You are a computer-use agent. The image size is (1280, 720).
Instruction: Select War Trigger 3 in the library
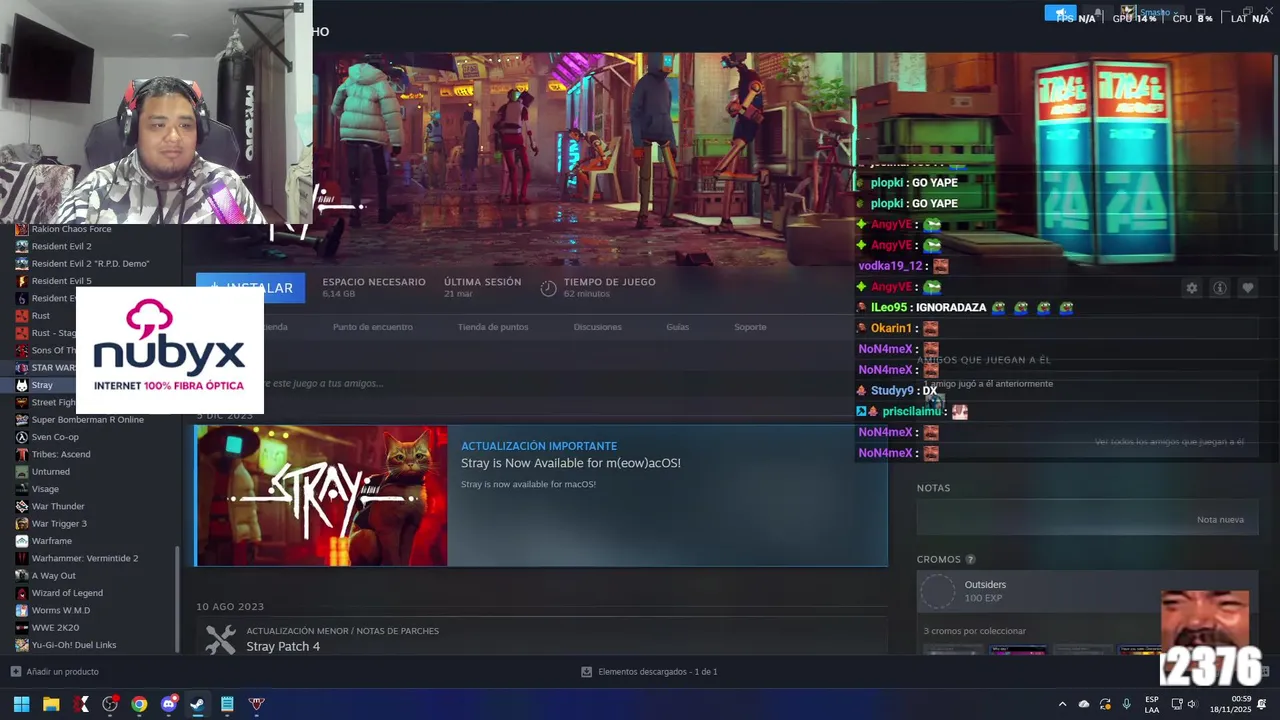[x=59, y=524]
